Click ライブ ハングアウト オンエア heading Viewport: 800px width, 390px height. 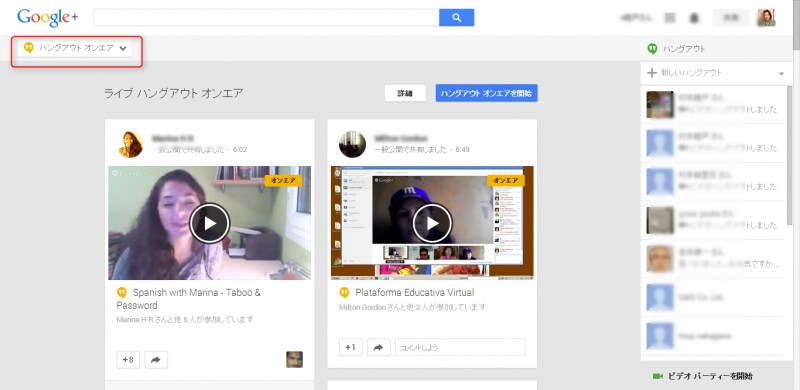pyautogui.click(x=173, y=93)
